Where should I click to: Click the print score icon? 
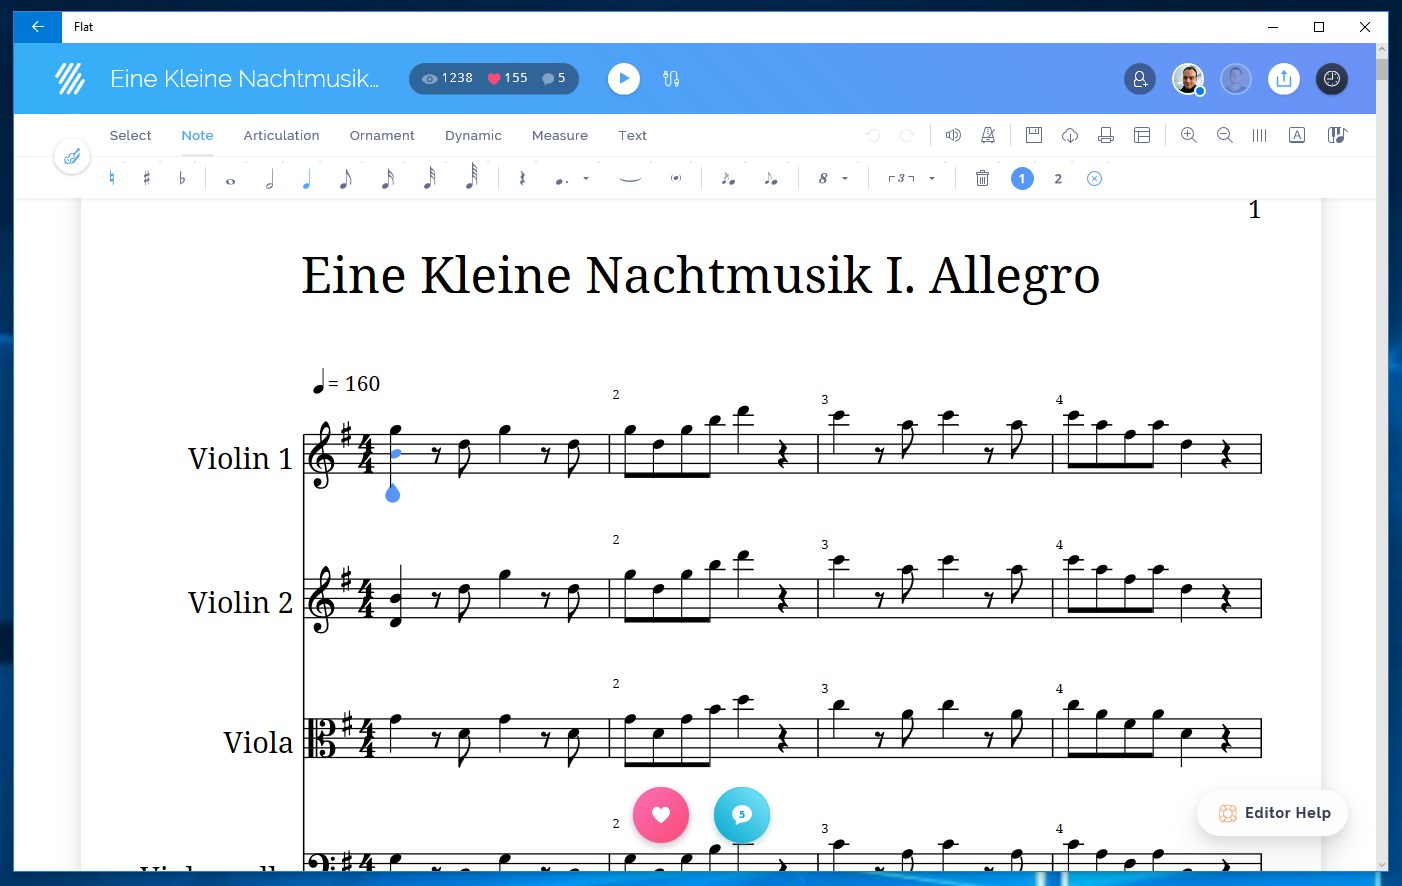click(x=1106, y=134)
